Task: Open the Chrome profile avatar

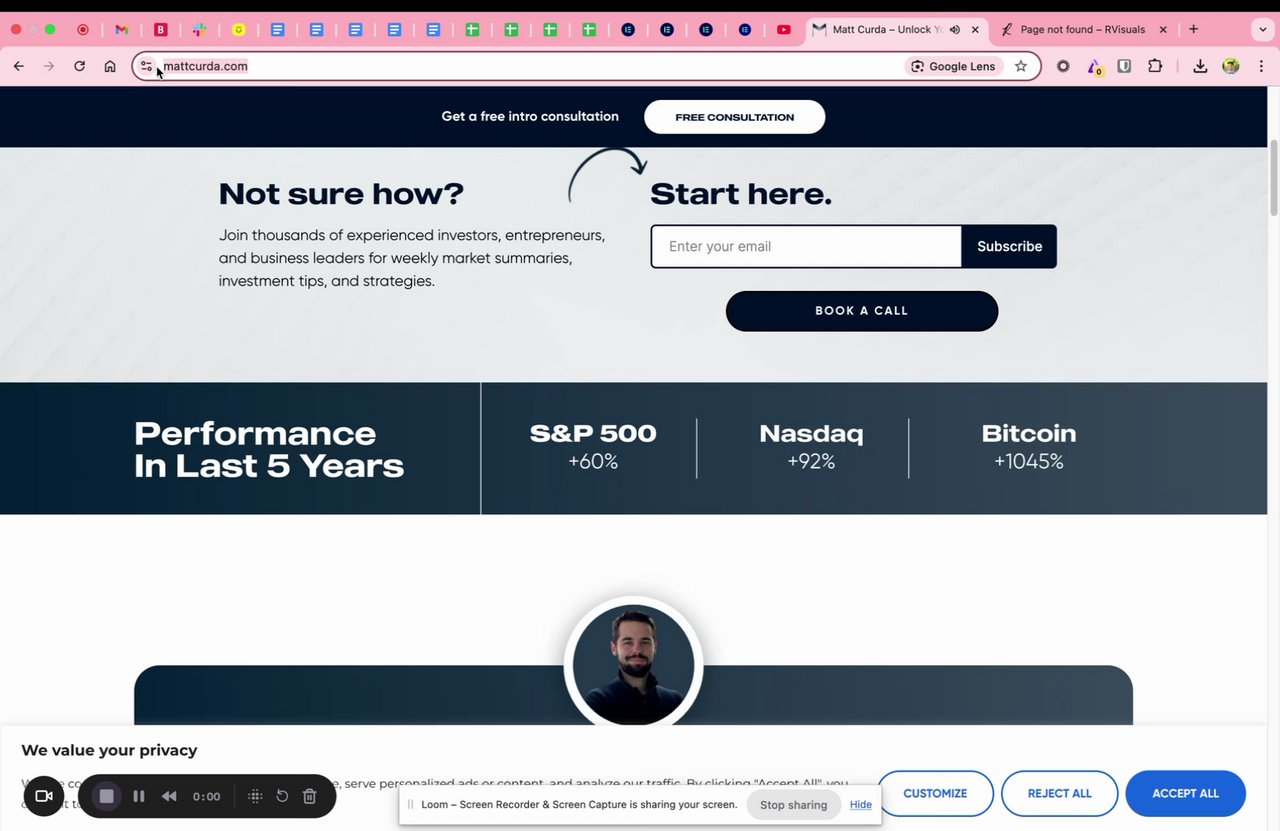Action: pyautogui.click(x=1231, y=66)
